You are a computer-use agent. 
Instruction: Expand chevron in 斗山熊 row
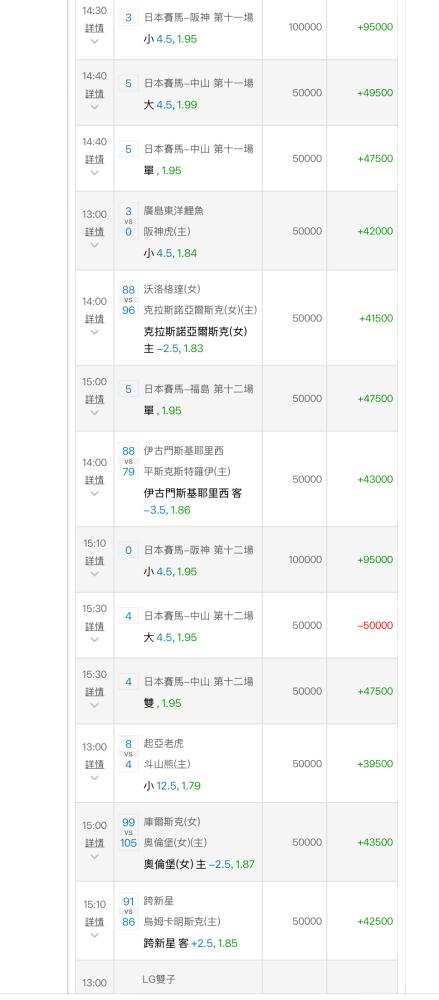(x=94, y=778)
